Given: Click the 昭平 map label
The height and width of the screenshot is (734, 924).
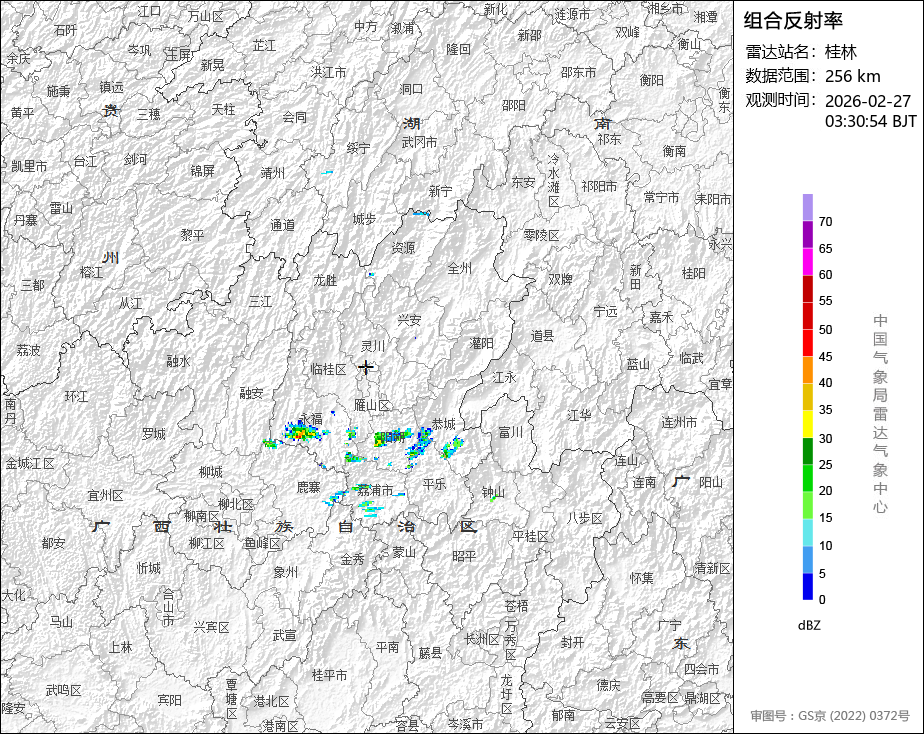Looking at the screenshot, I should click(464, 556).
